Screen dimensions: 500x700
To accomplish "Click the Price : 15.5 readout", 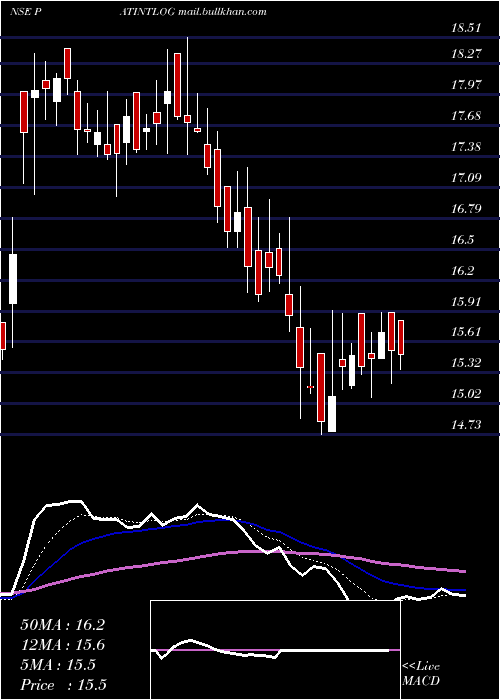I will click(63, 685).
